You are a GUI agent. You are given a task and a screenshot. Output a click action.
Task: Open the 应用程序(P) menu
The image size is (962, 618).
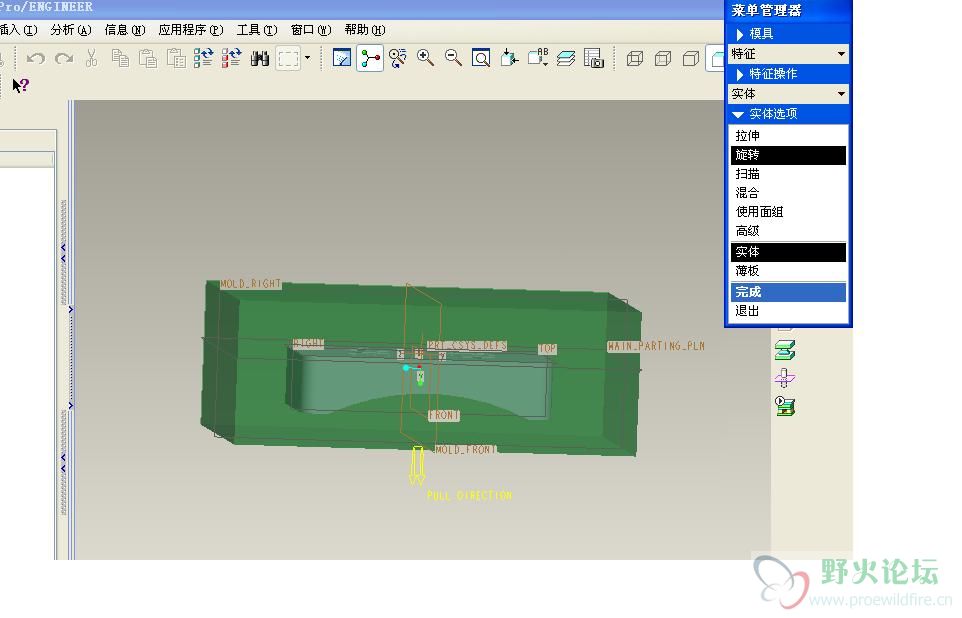[191, 29]
